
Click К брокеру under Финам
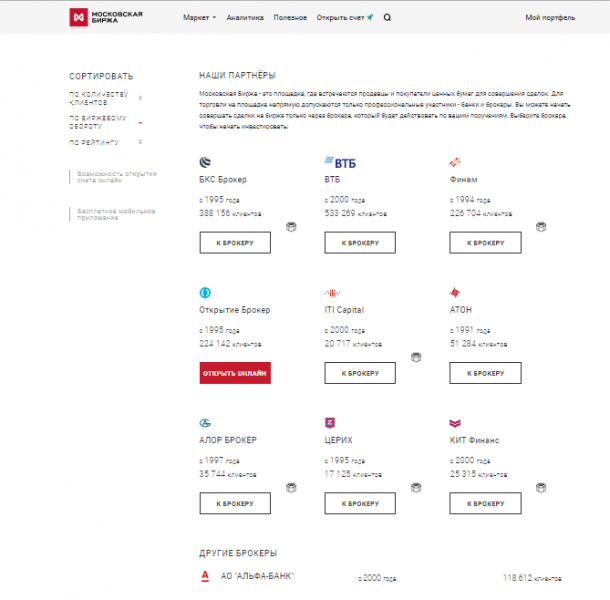tap(485, 243)
